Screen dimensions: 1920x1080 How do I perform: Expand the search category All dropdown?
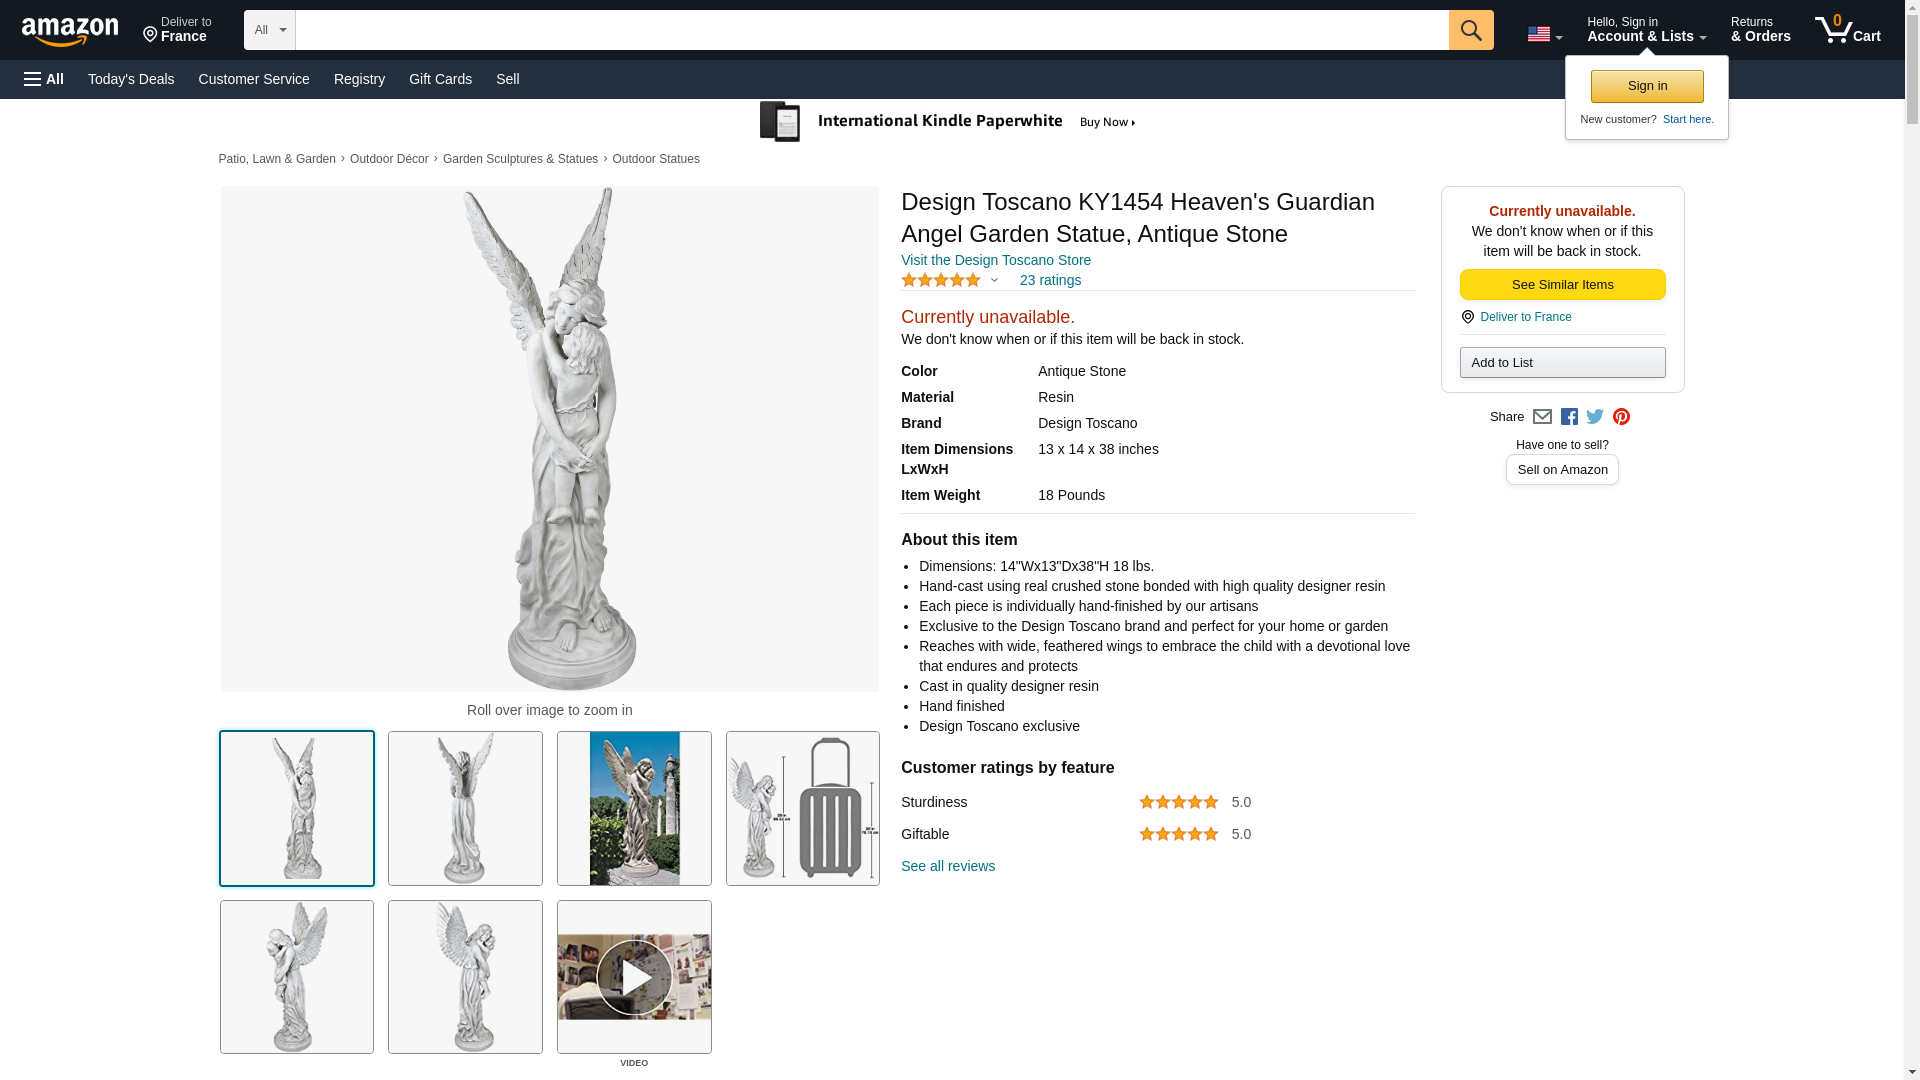click(x=269, y=30)
